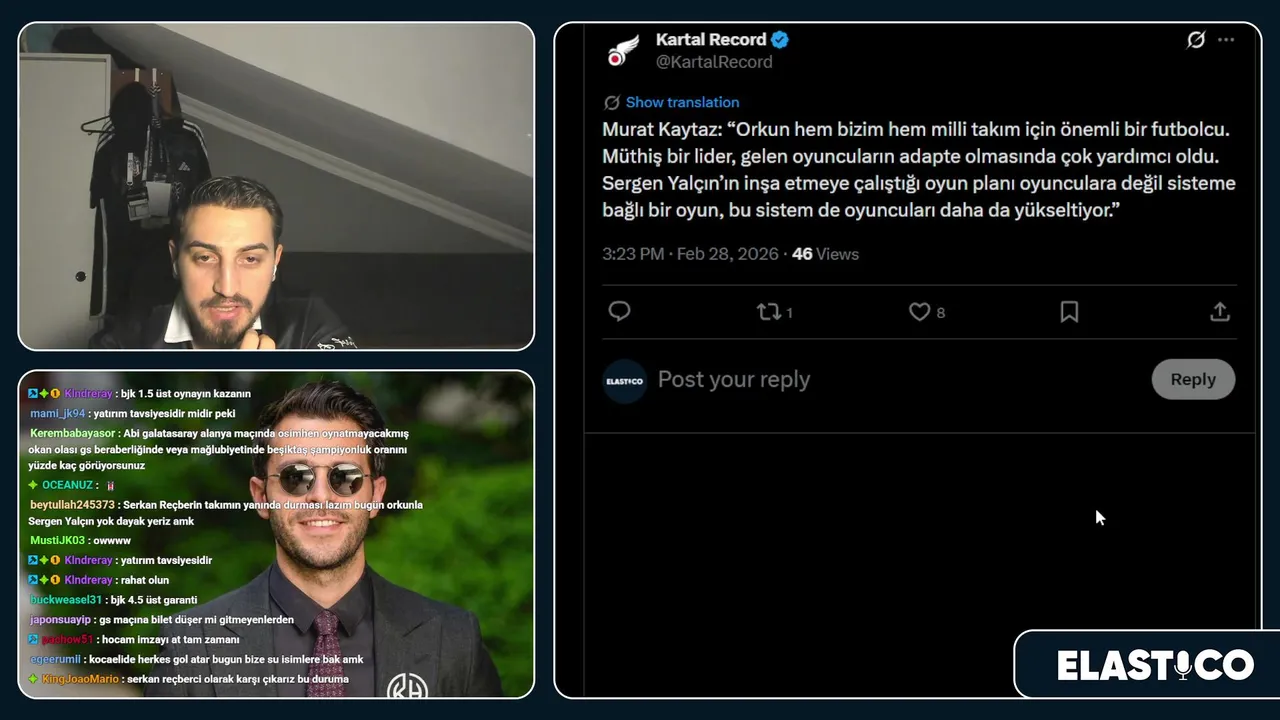Select chat username Kerembabayasor

click(73, 434)
